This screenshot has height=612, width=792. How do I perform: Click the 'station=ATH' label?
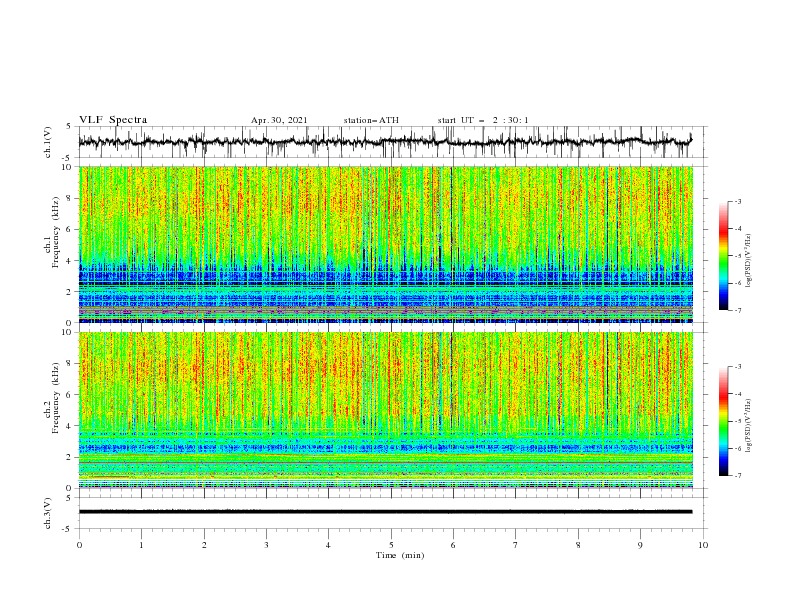point(371,120)
